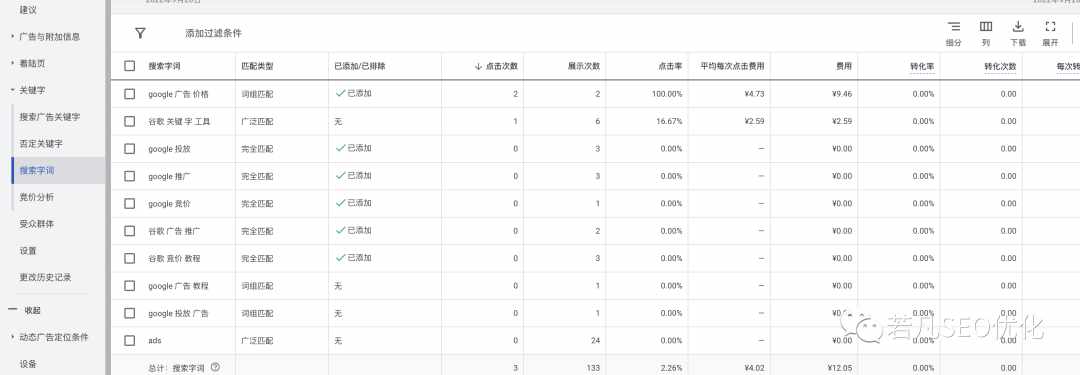Viewport: 1080px width, 375px height.
Task: Click the total cost ¥12.05
Action: tap(840, 368)
